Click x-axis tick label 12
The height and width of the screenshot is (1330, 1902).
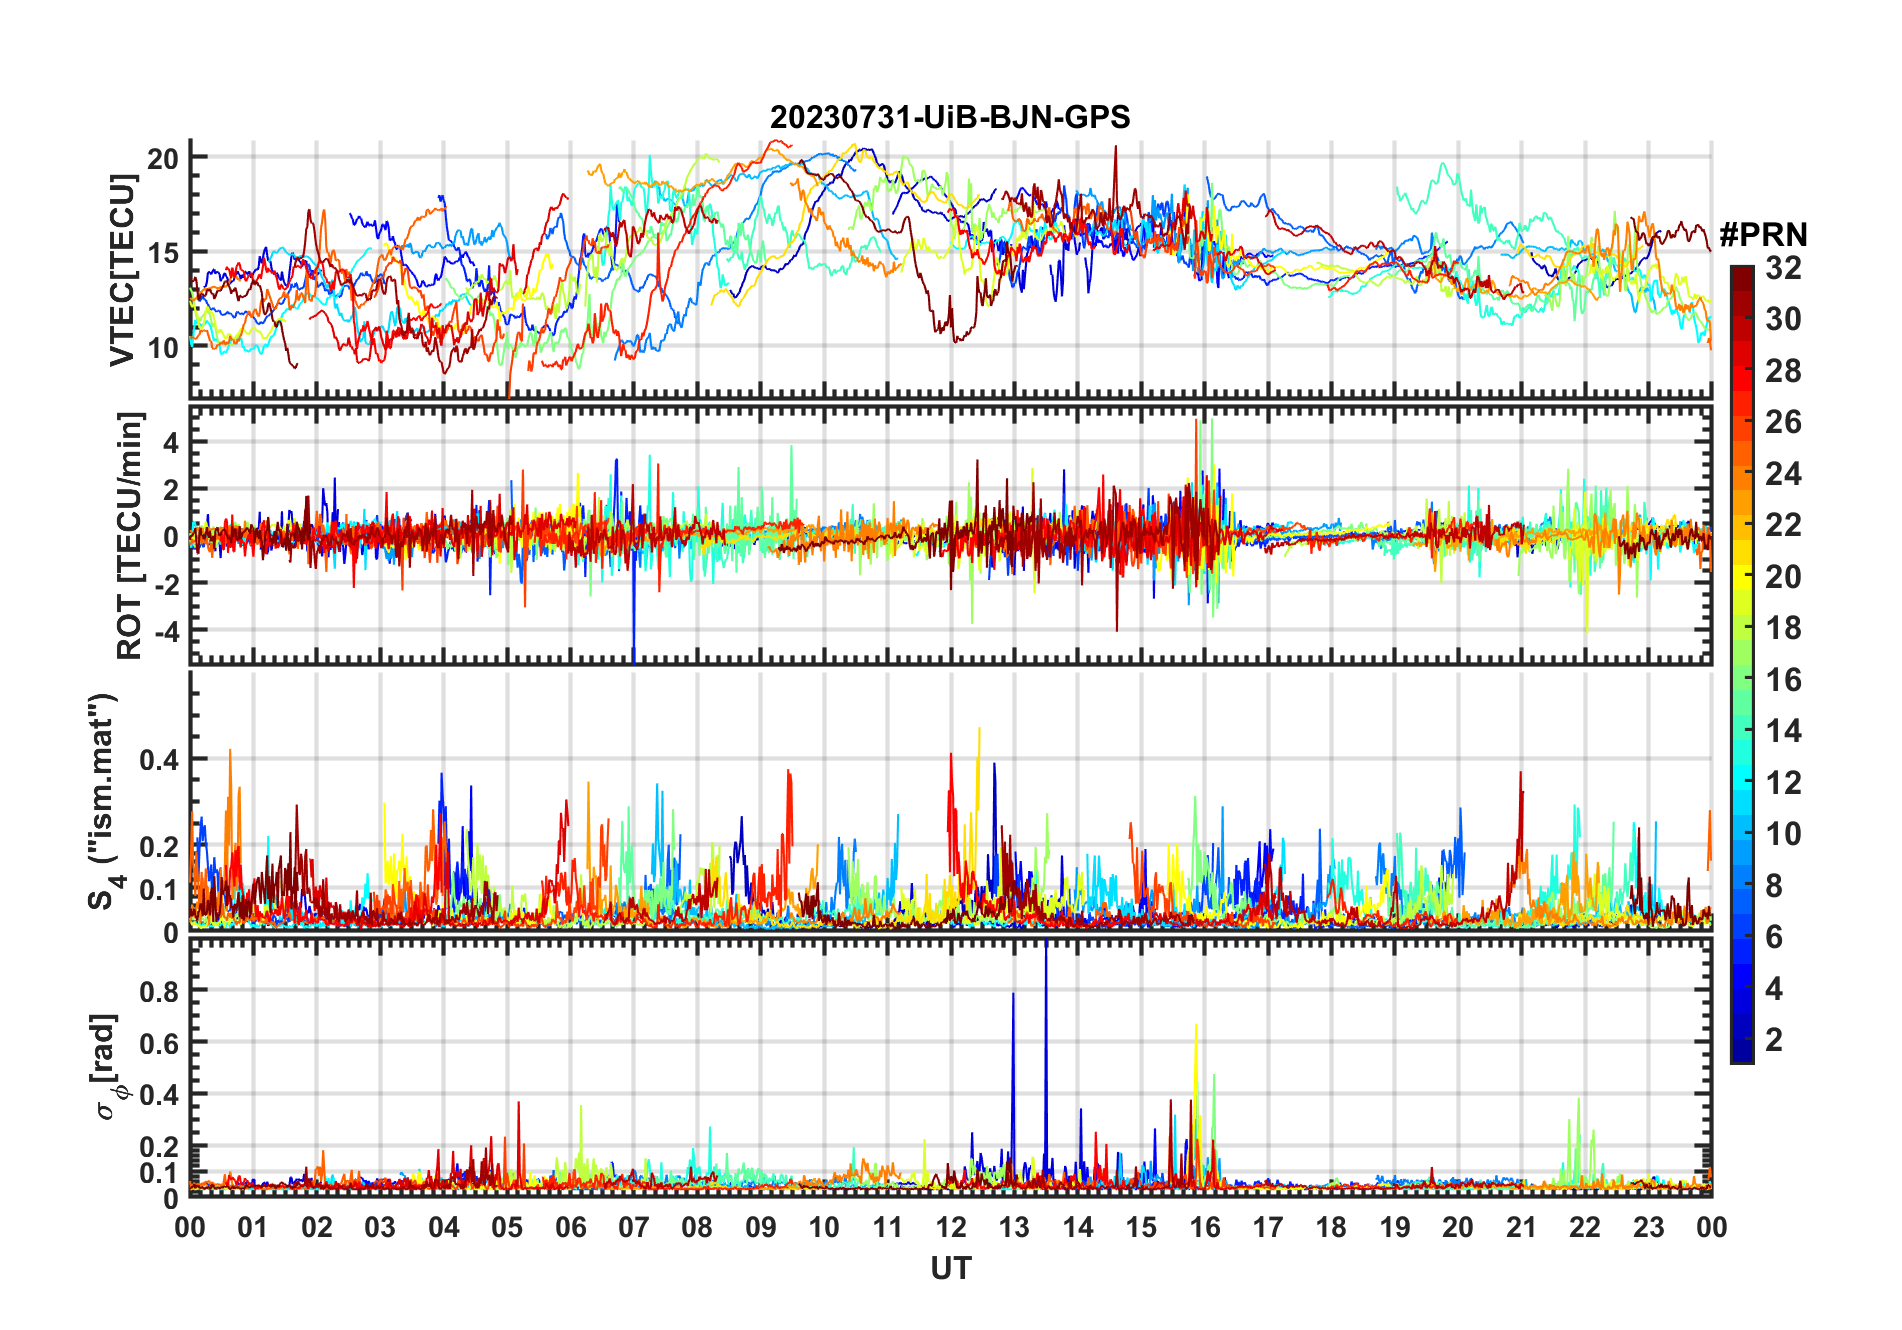click(x=951, y=1227)
